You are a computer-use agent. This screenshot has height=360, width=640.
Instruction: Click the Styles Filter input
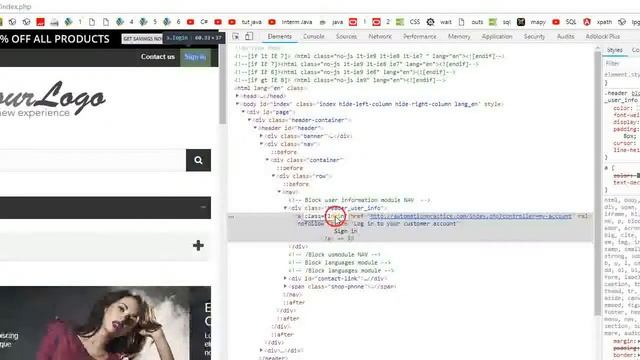622,64
